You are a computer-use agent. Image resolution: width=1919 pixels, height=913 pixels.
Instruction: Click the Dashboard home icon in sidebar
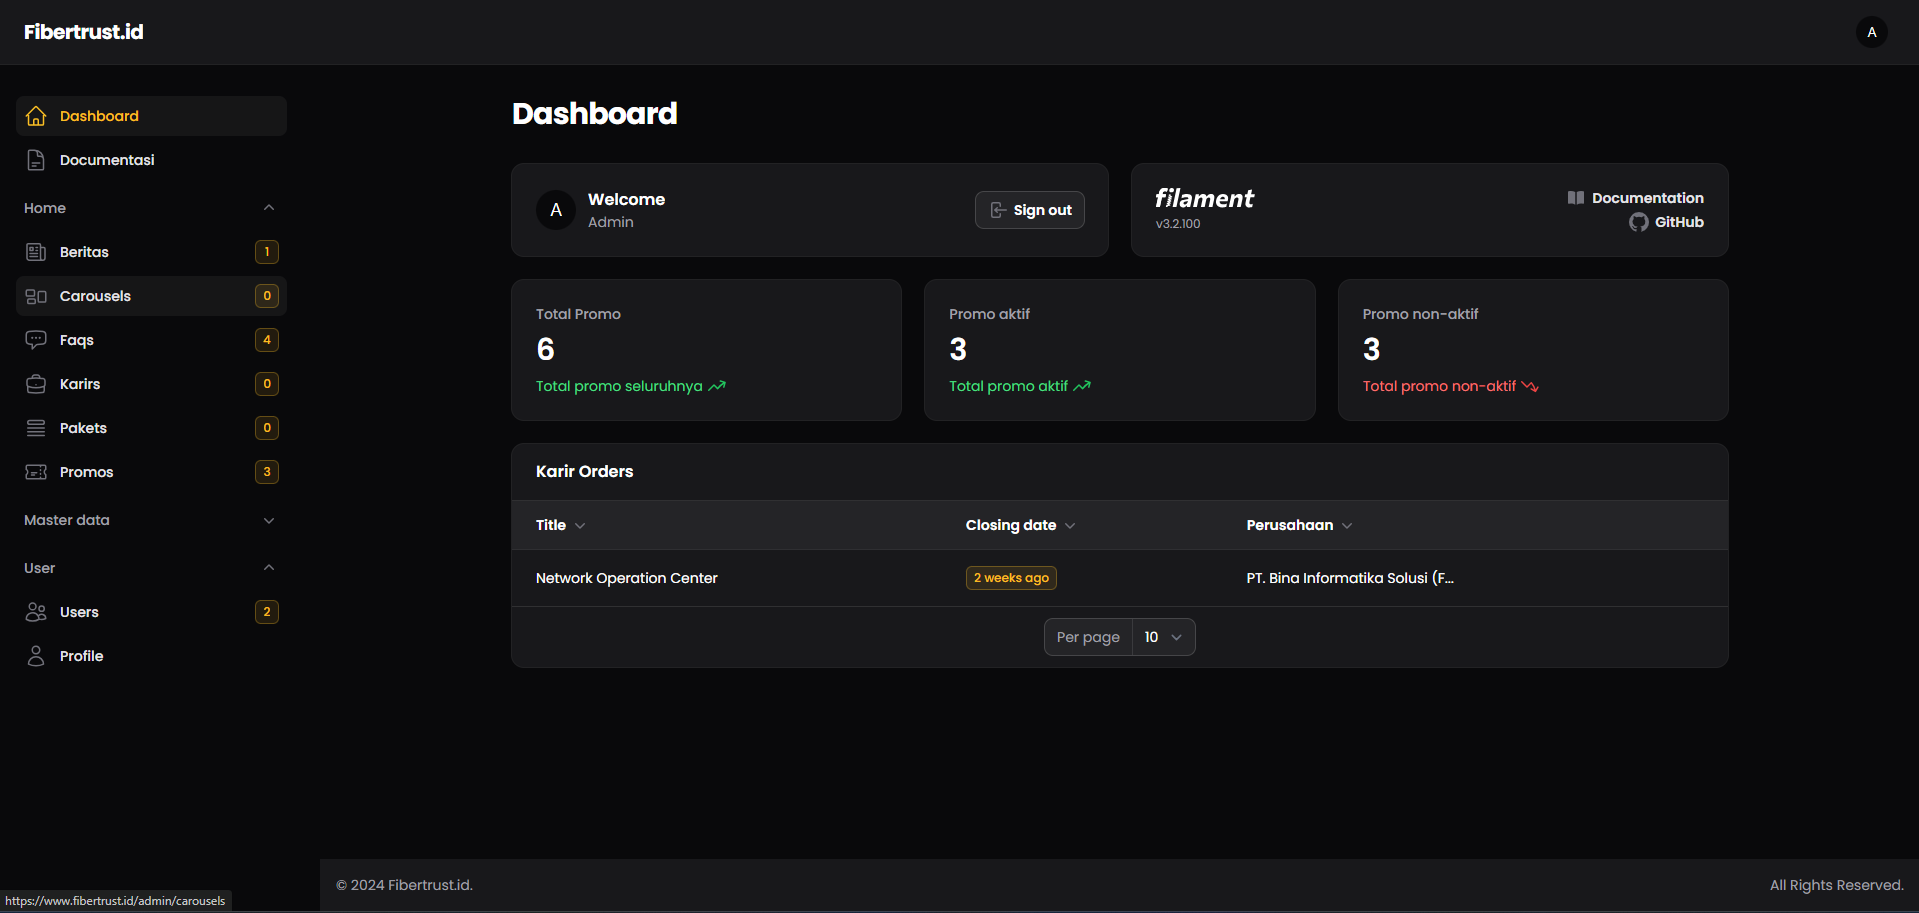tap(36, 116)
